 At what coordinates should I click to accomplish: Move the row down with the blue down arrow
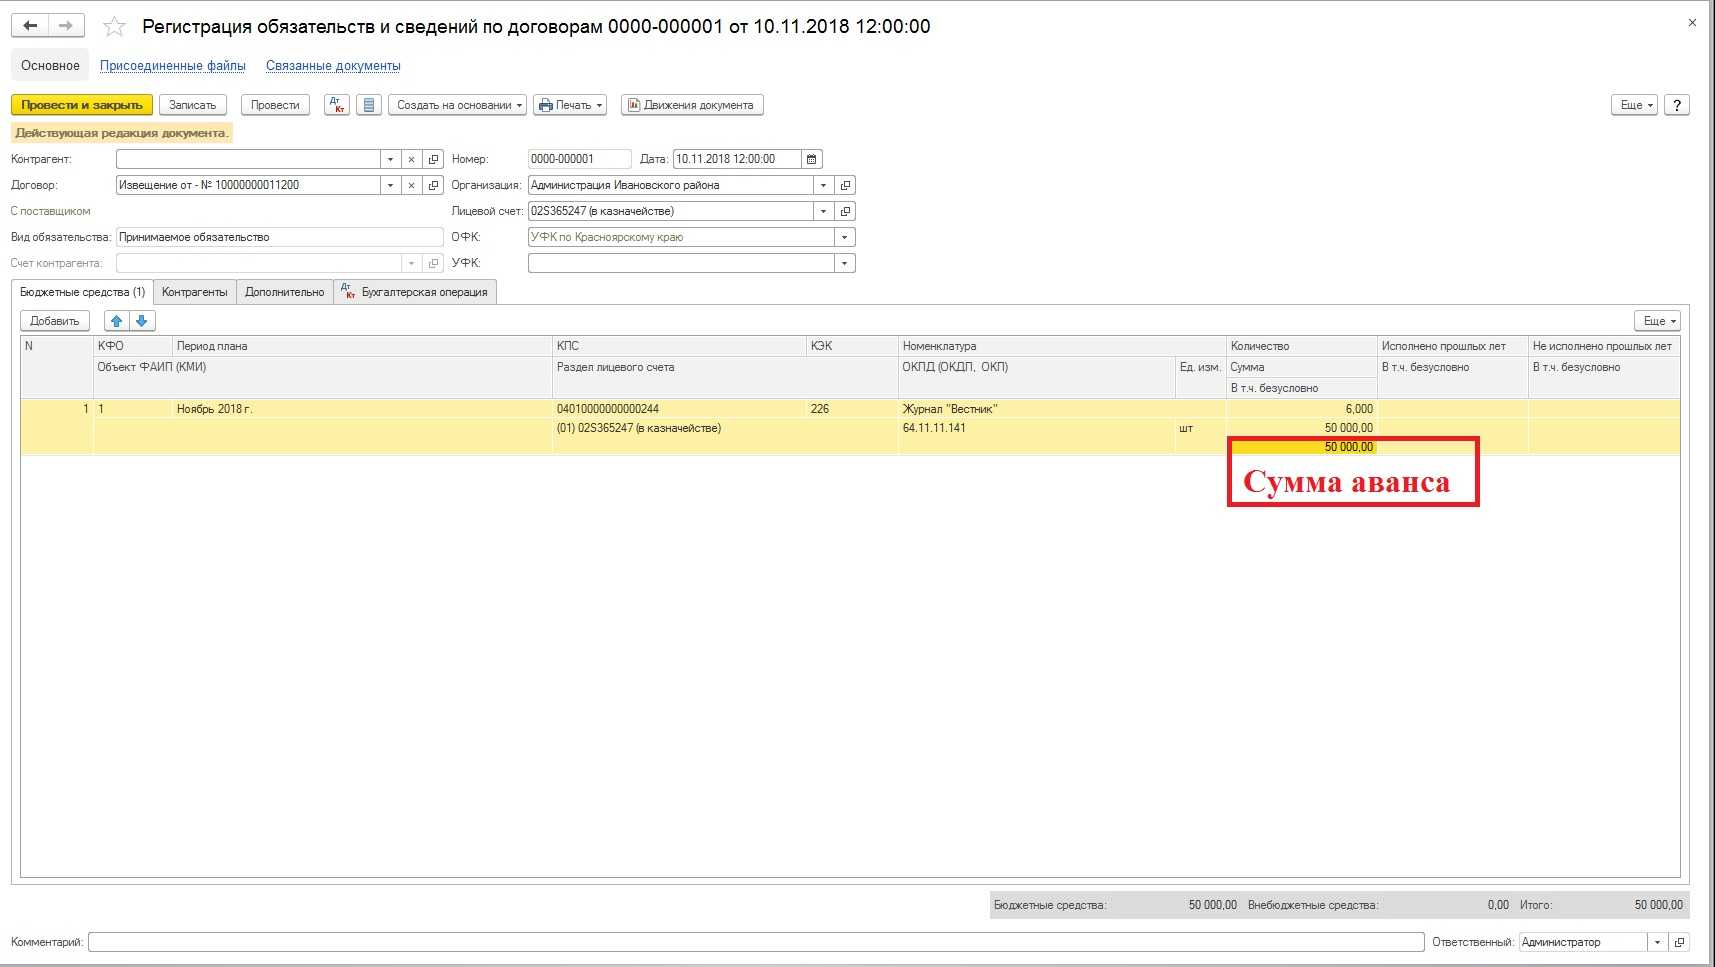click(142, 321)
